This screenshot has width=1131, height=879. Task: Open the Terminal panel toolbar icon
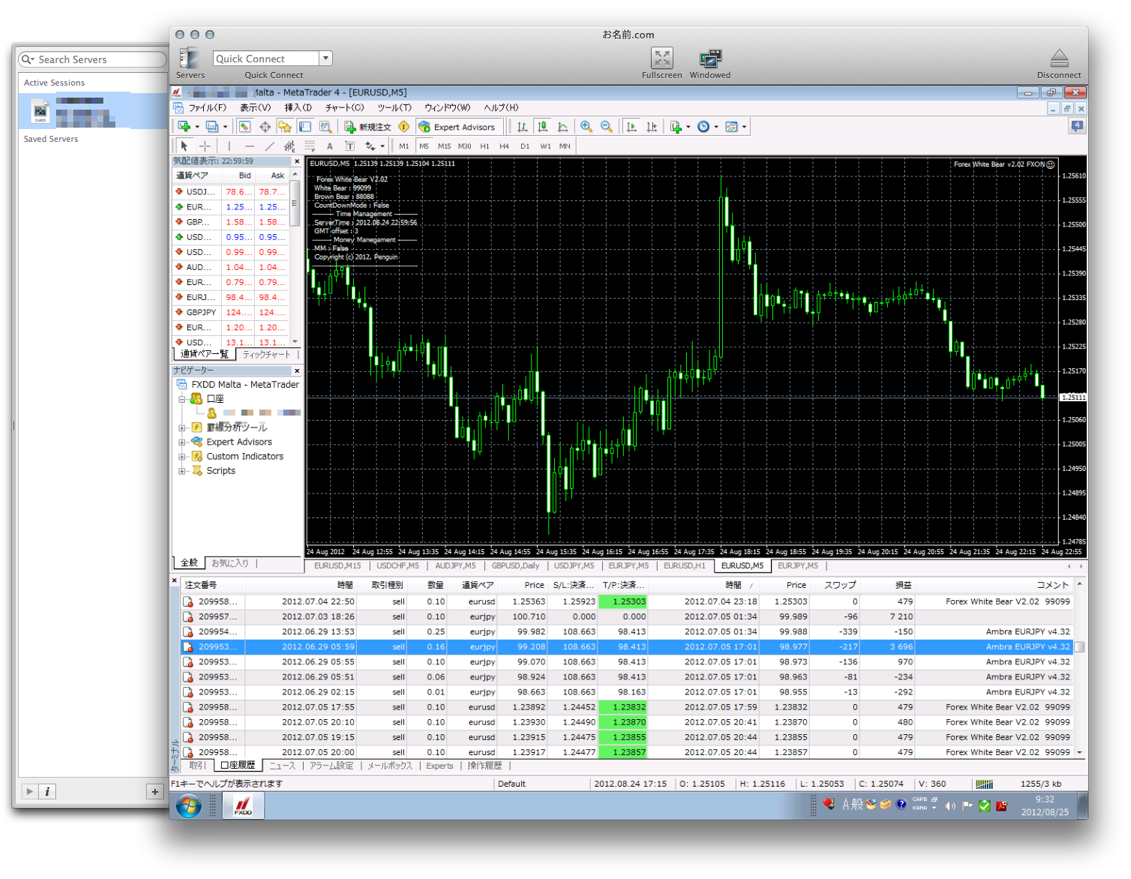(305, 127)
